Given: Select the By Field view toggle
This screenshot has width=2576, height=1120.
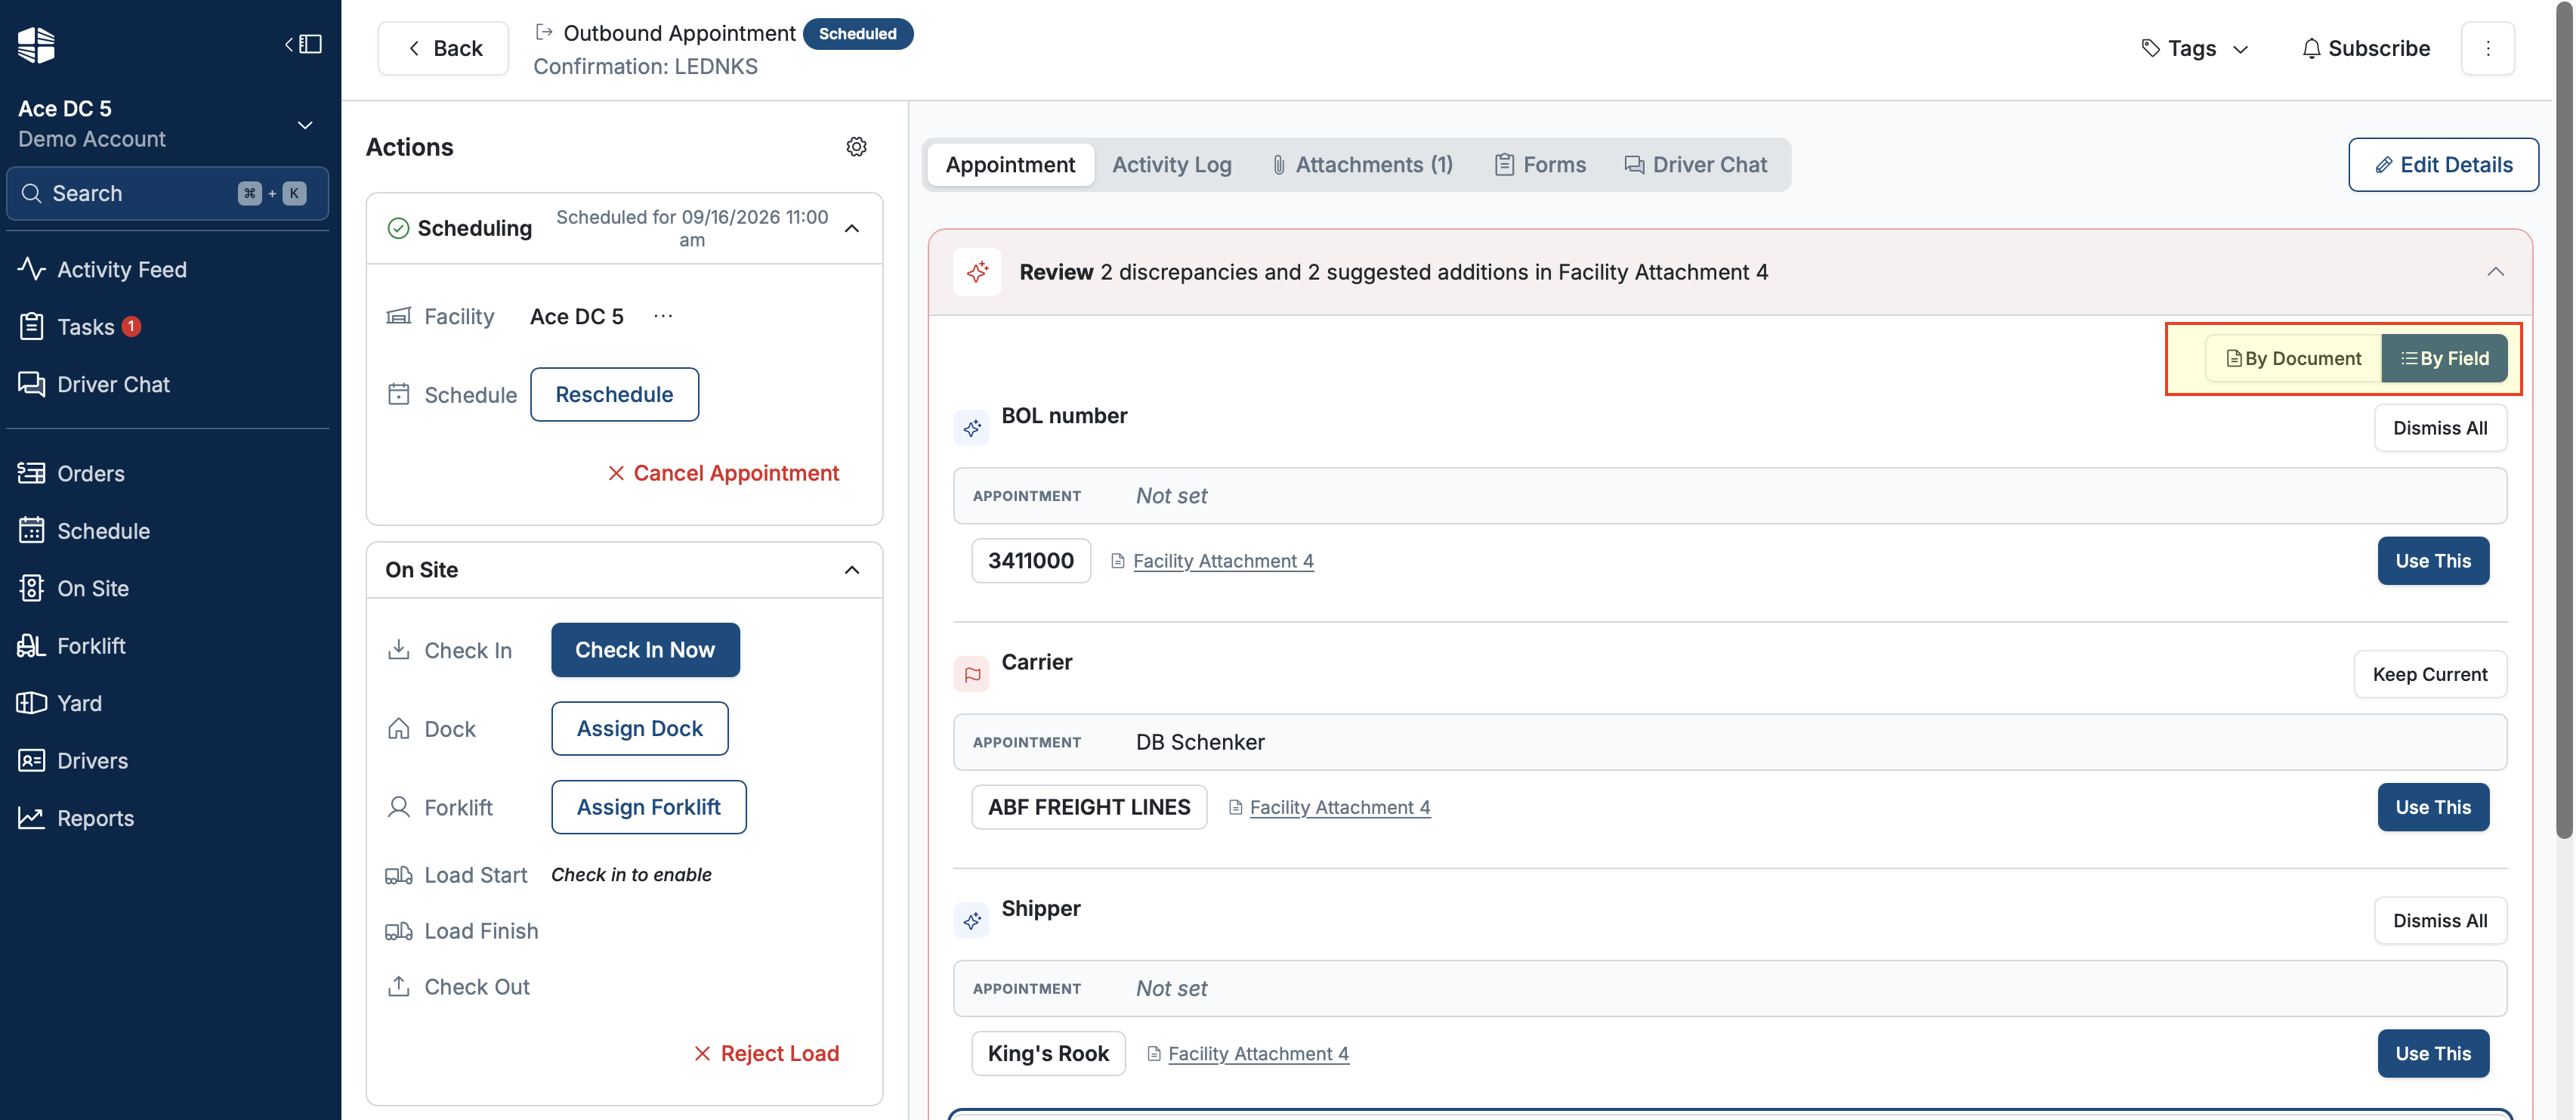Looking at the screenshot, I should (x=2444, y=358).
